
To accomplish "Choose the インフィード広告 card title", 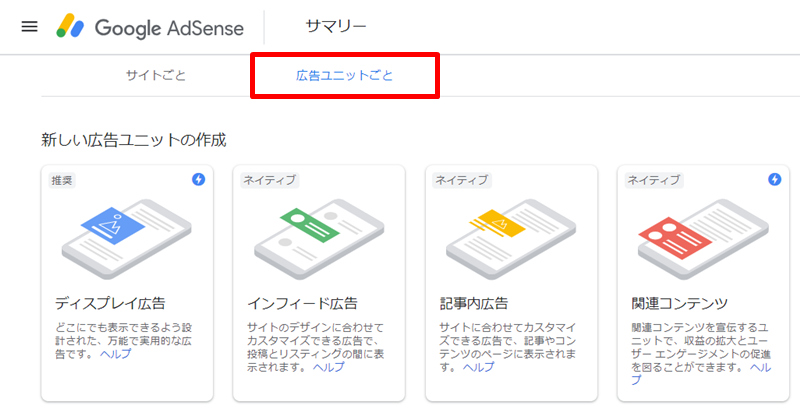I will tap(302, 303).
